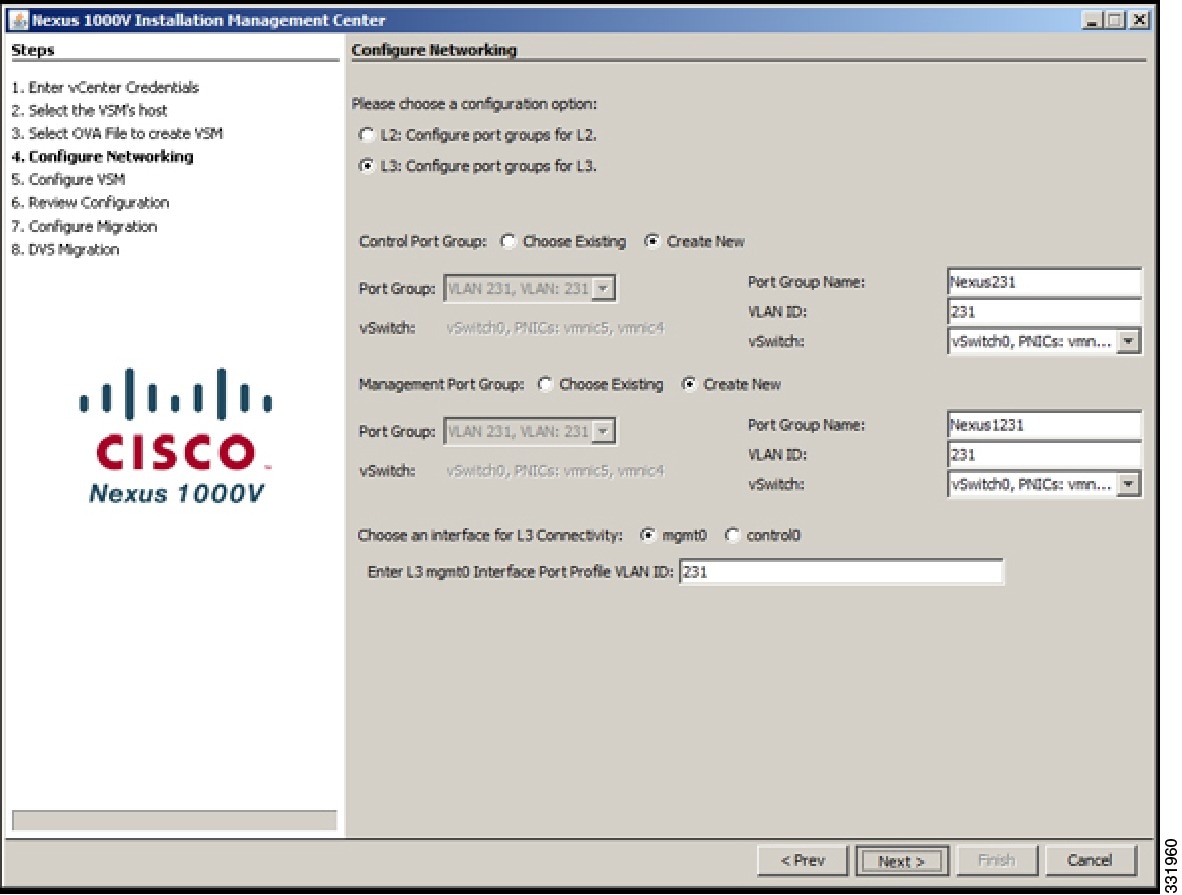Minimize the Installation Management Center window

coord(1092,20)
